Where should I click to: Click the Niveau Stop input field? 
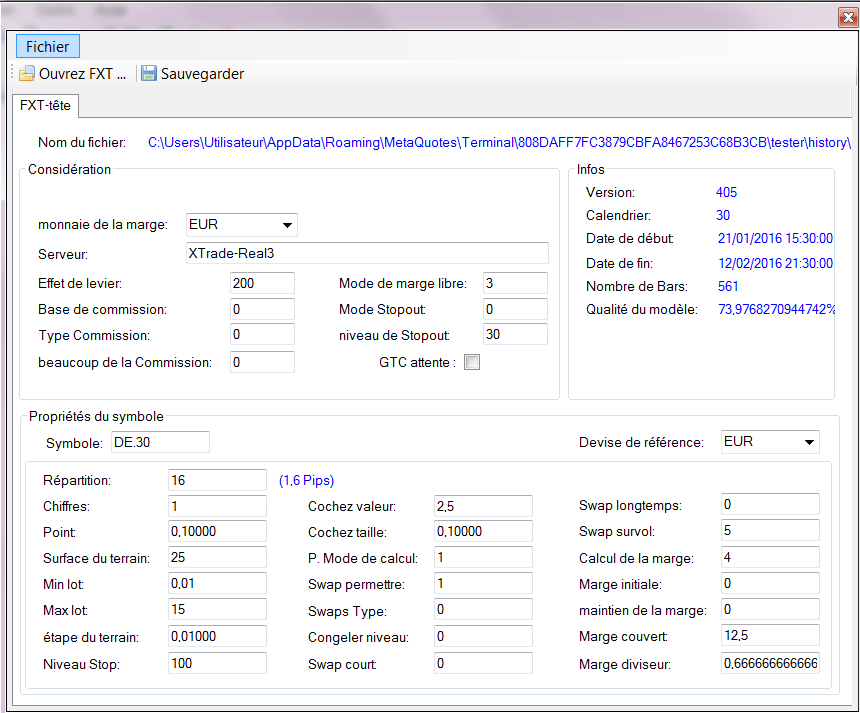pos(217,663)
